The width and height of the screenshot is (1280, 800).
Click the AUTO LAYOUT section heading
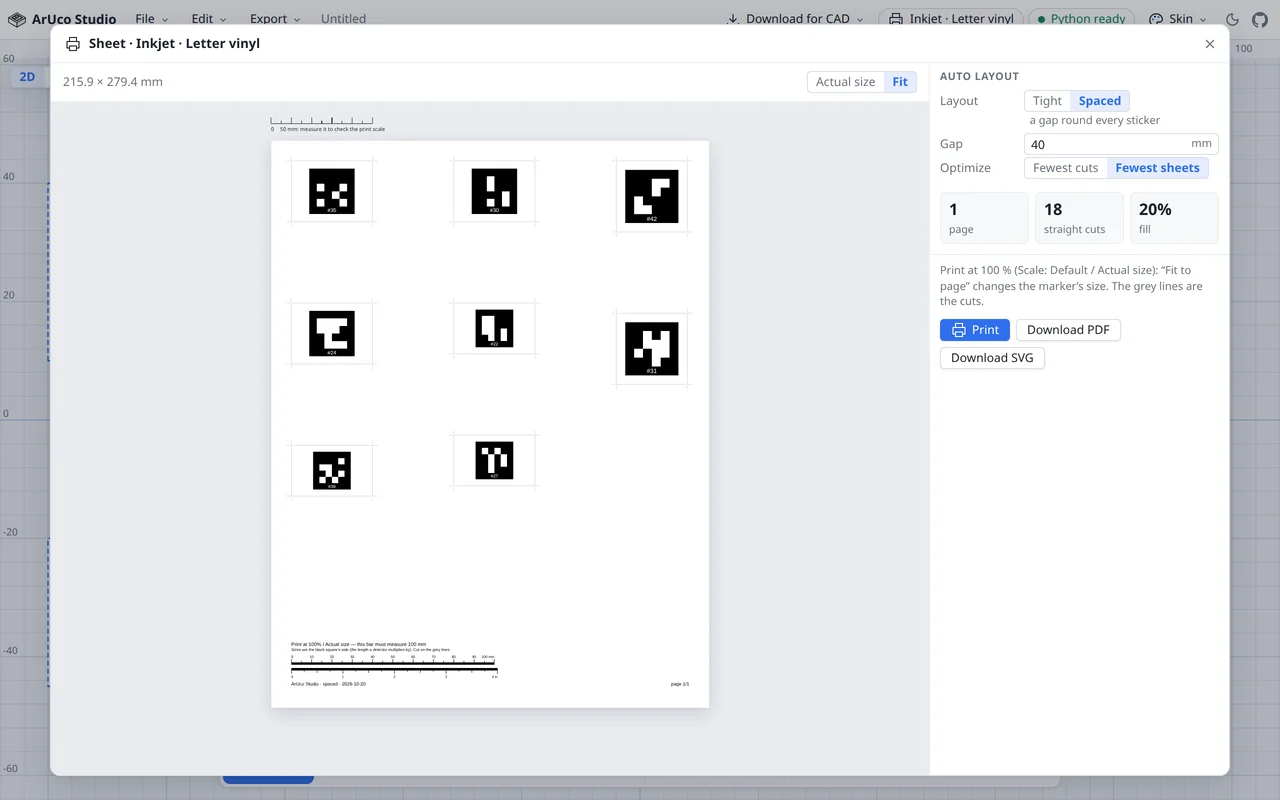(979, 76)
